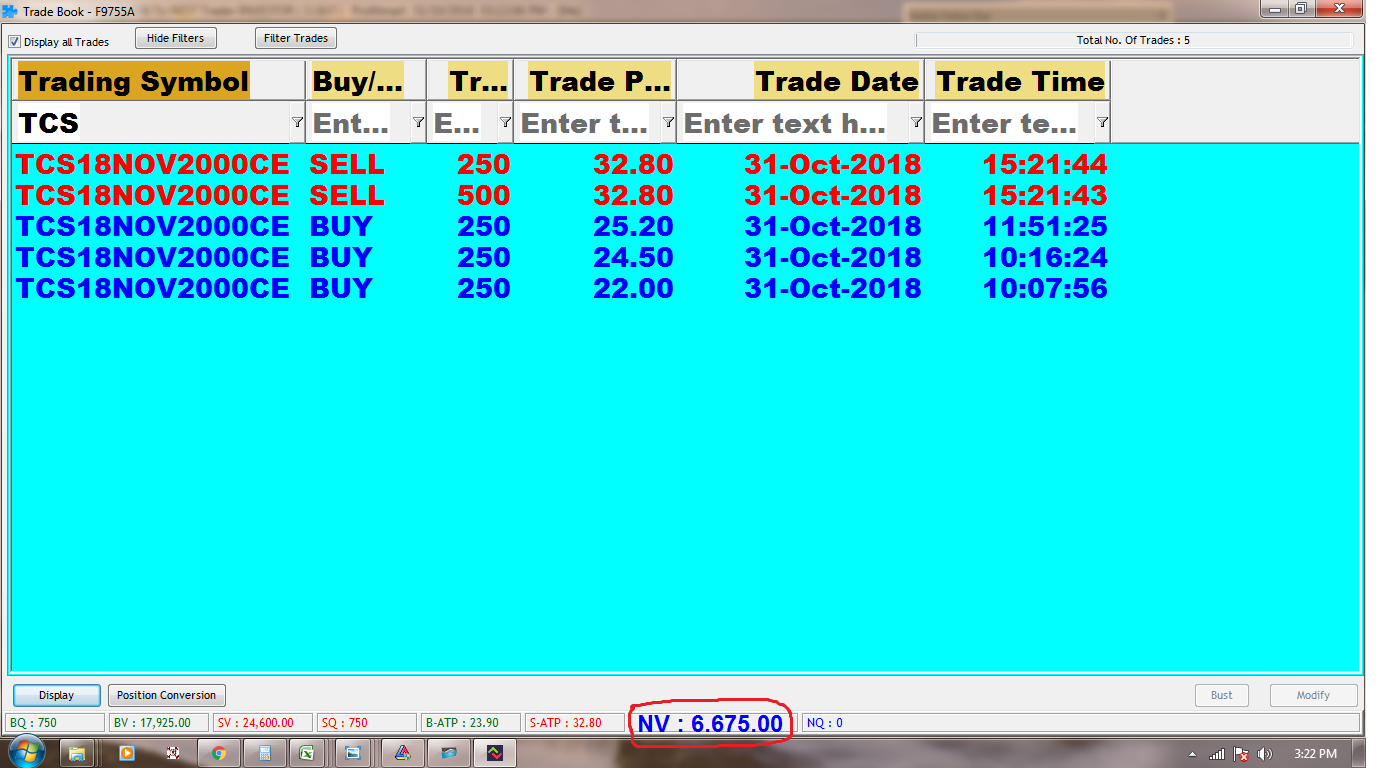Sort by Trade Date column header
Image resolution: width=1380 pixels, height=768 pixels.
click(x=800, y=81)
